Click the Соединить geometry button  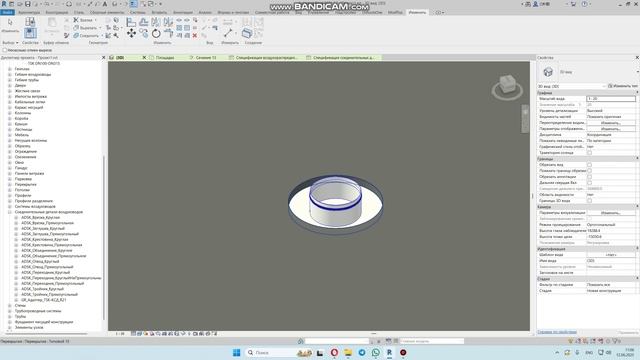pyautogui.click(x=87, y=36)
